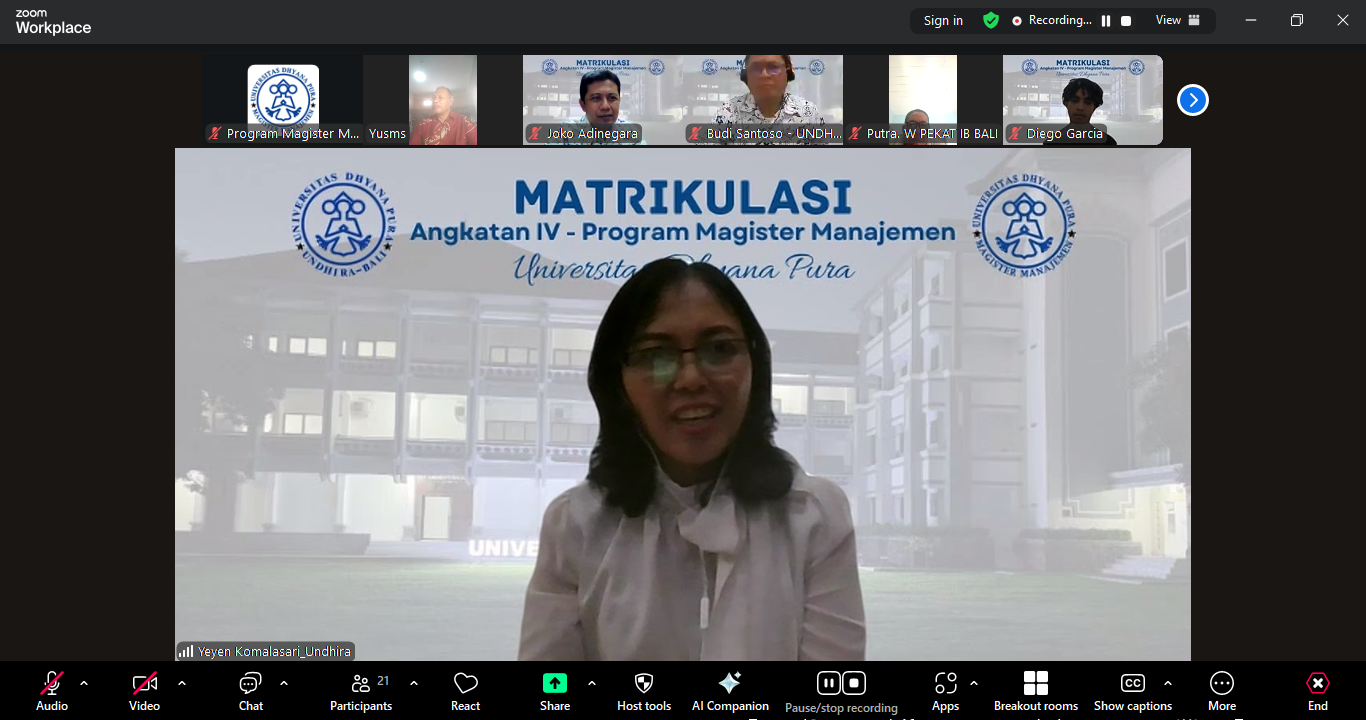Select Joko Adinegara's video thumbnail

[602, 100]
